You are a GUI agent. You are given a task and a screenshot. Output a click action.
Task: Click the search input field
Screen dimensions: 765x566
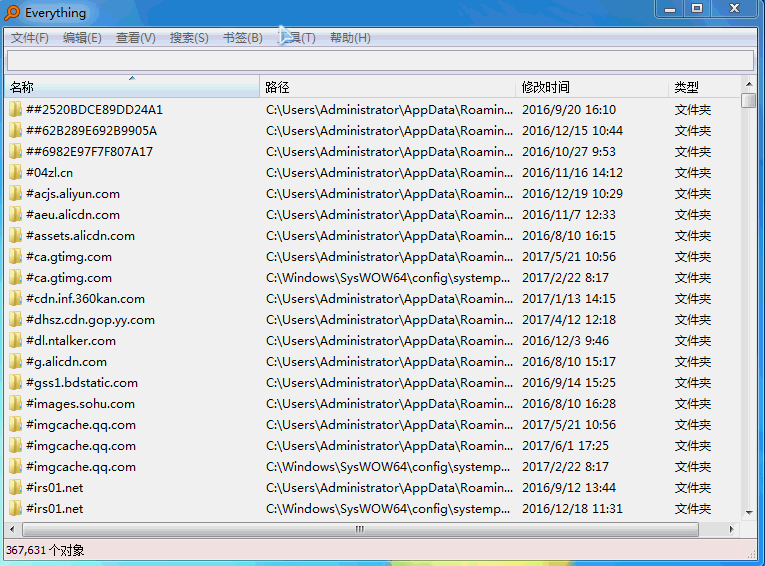(x=380, y=61)
